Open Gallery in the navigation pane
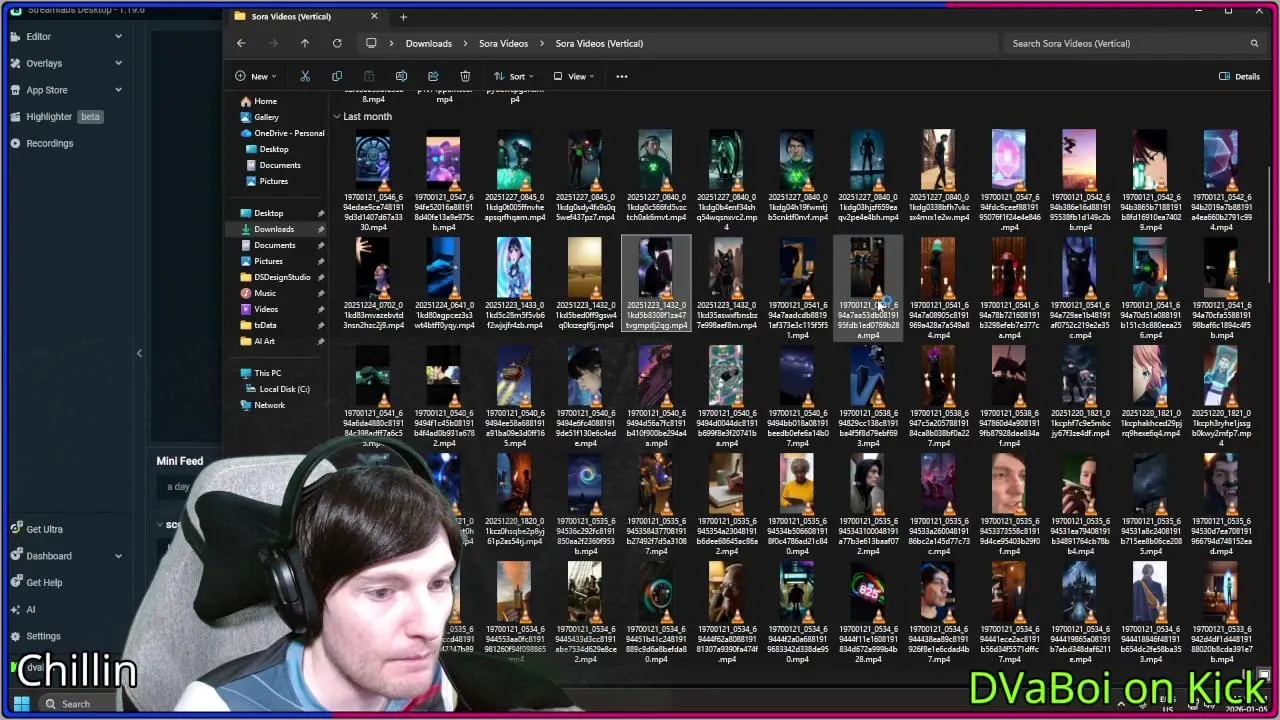Image resolution: width=1280 pixels, height=720 pixels. coord(266,117)
